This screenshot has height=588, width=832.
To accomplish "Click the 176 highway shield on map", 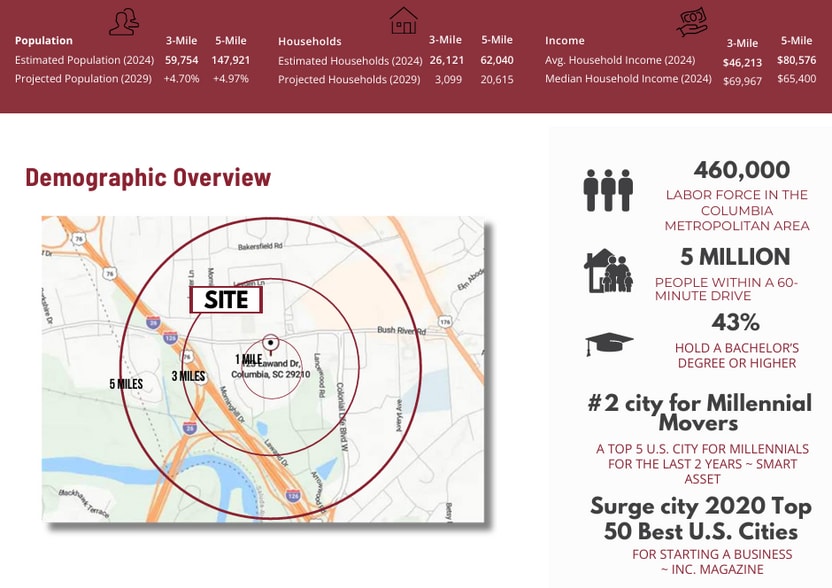I will [444, 322].
